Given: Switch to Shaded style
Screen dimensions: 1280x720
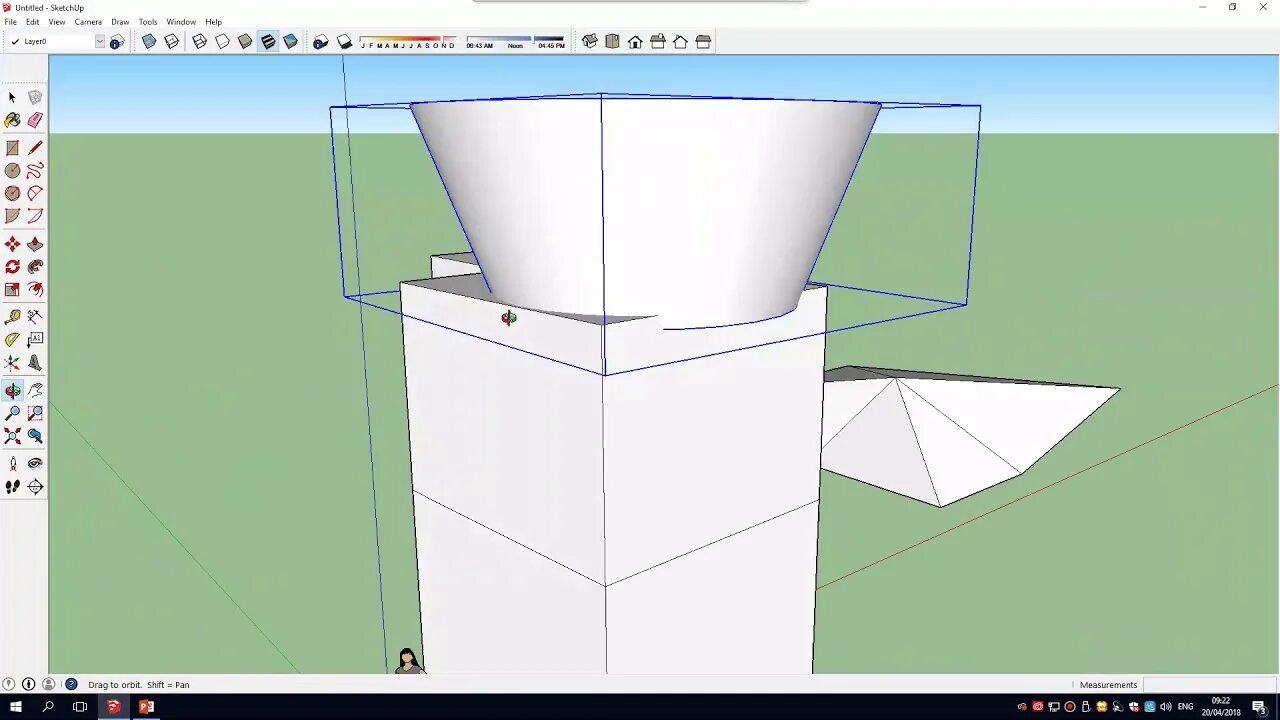Looking at the screenshot, I should coord(245,42).
